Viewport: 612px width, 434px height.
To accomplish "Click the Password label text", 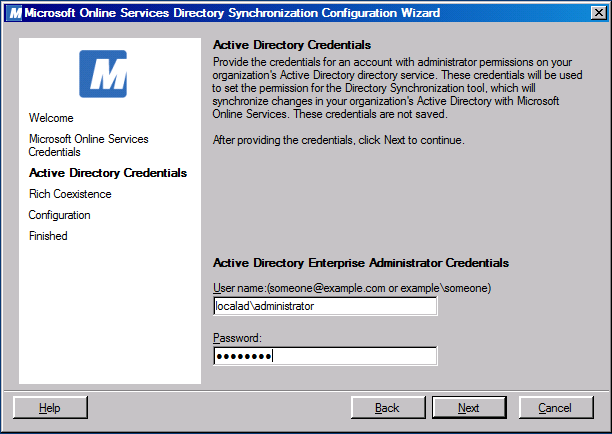I will (237, 338).
